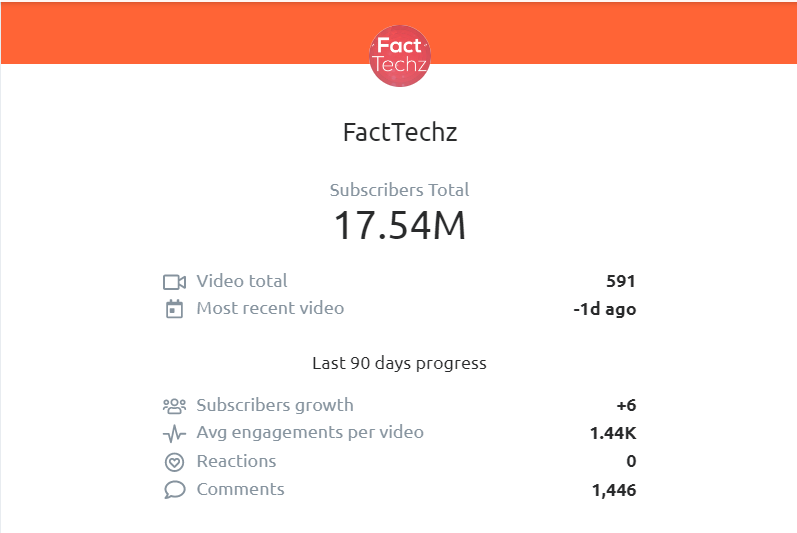Click the FactTechz channel avatar logo

pos(400,56)
